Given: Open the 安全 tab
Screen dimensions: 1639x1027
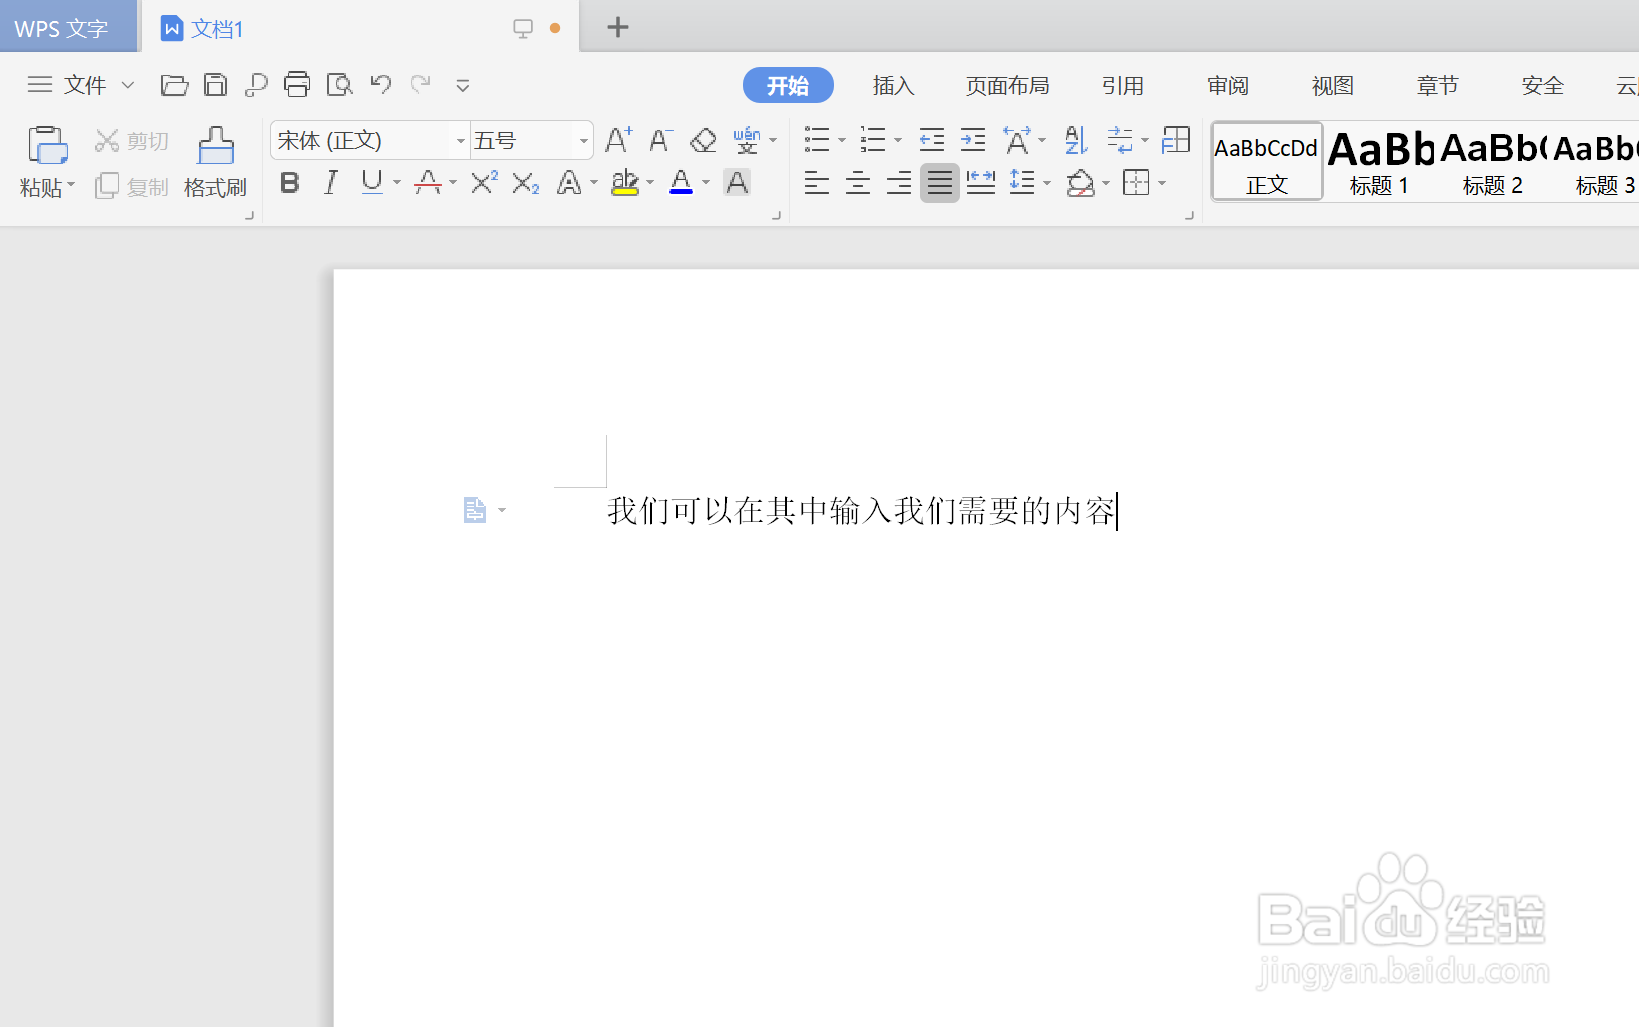Looking at the screenshot, I should coord(1542,85).
